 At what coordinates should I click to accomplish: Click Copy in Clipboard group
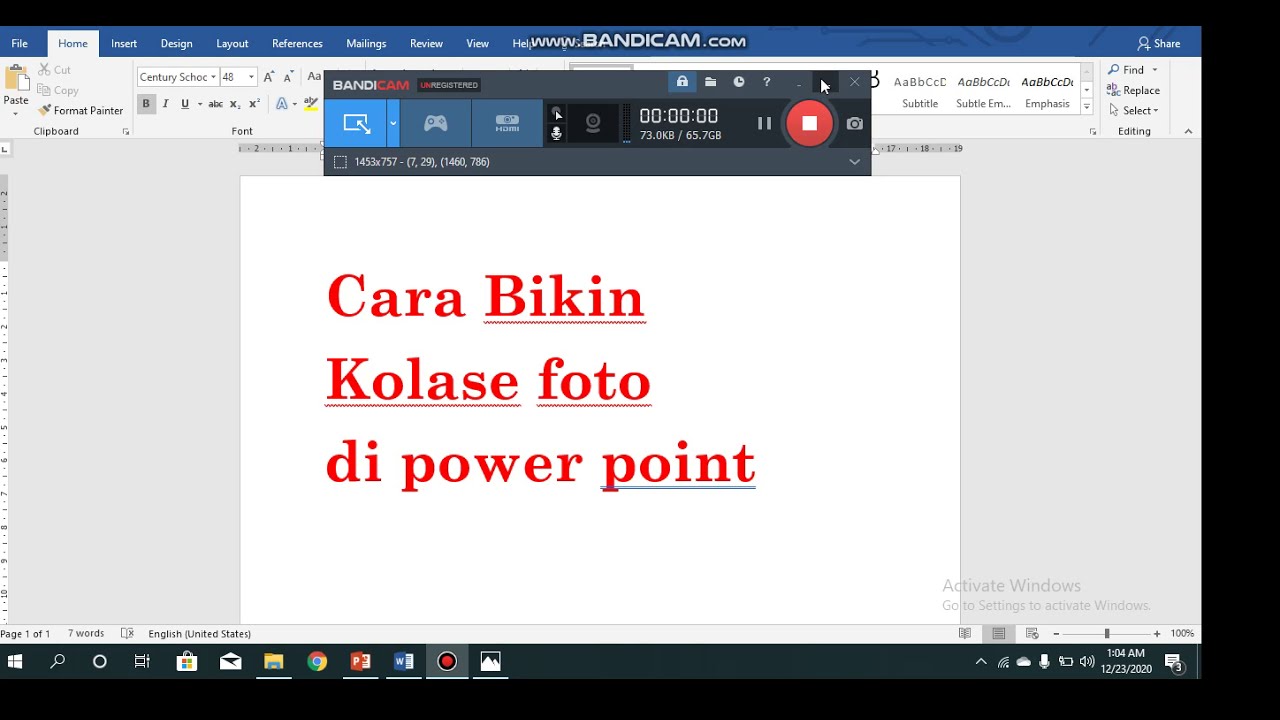(x=57, y=90)
